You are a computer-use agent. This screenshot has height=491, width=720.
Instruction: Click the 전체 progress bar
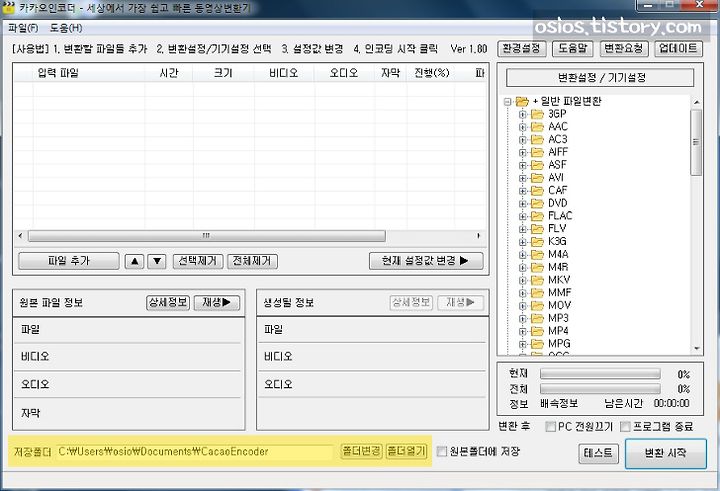tap(600, 389)
